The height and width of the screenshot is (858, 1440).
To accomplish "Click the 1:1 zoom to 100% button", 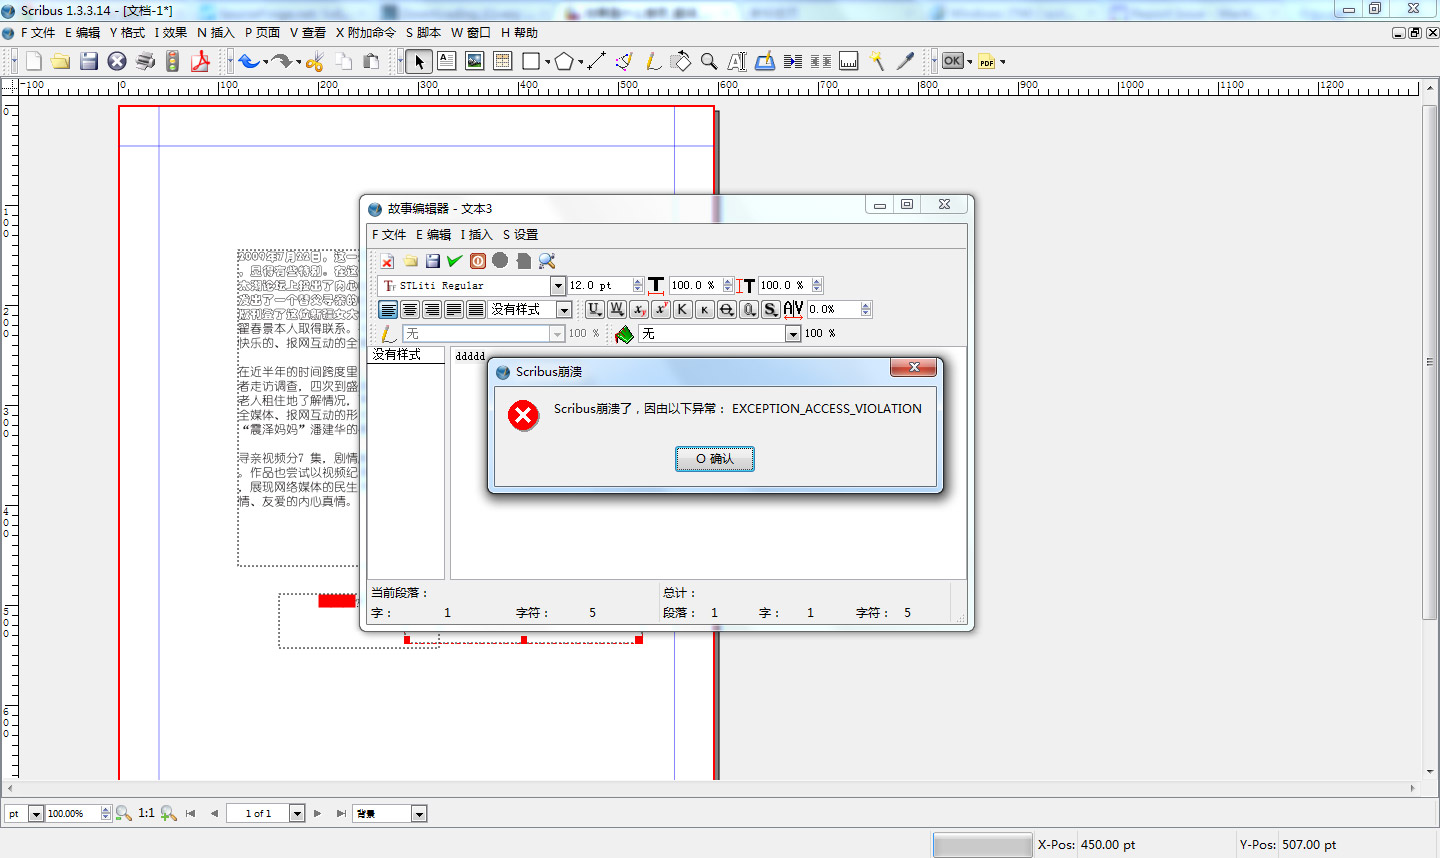I will [x=146, y=813].
